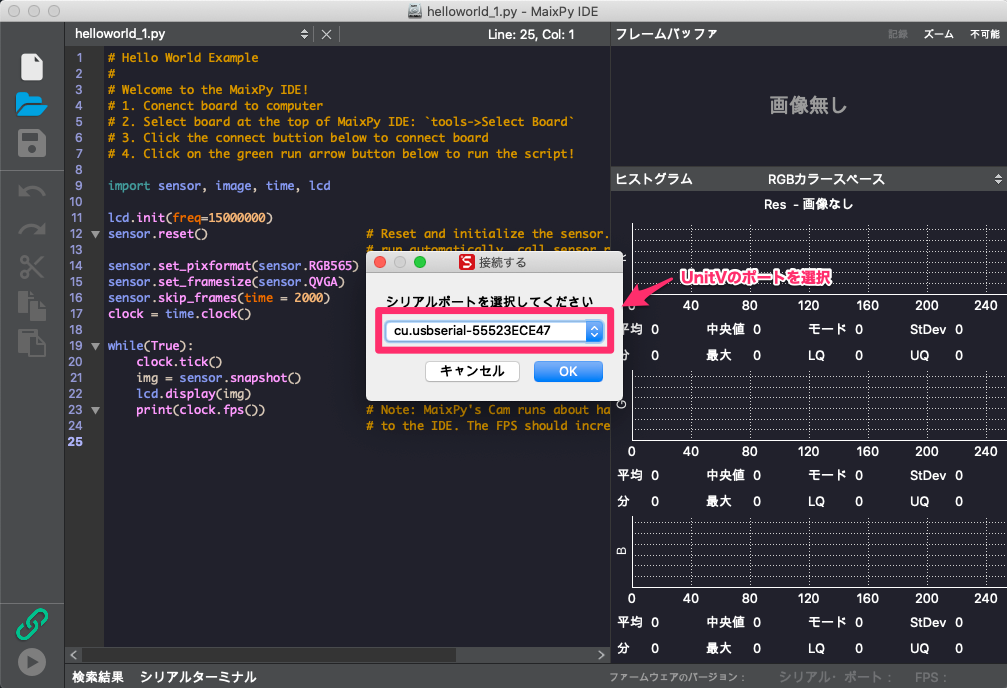
Task: Open the 検索結果 tab
Action: click(98, 677)
